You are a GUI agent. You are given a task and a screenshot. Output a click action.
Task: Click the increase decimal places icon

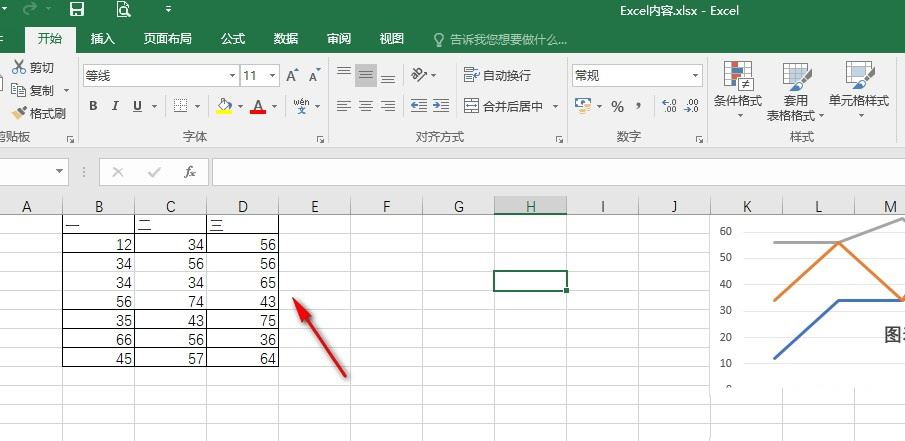click(669, 106)
